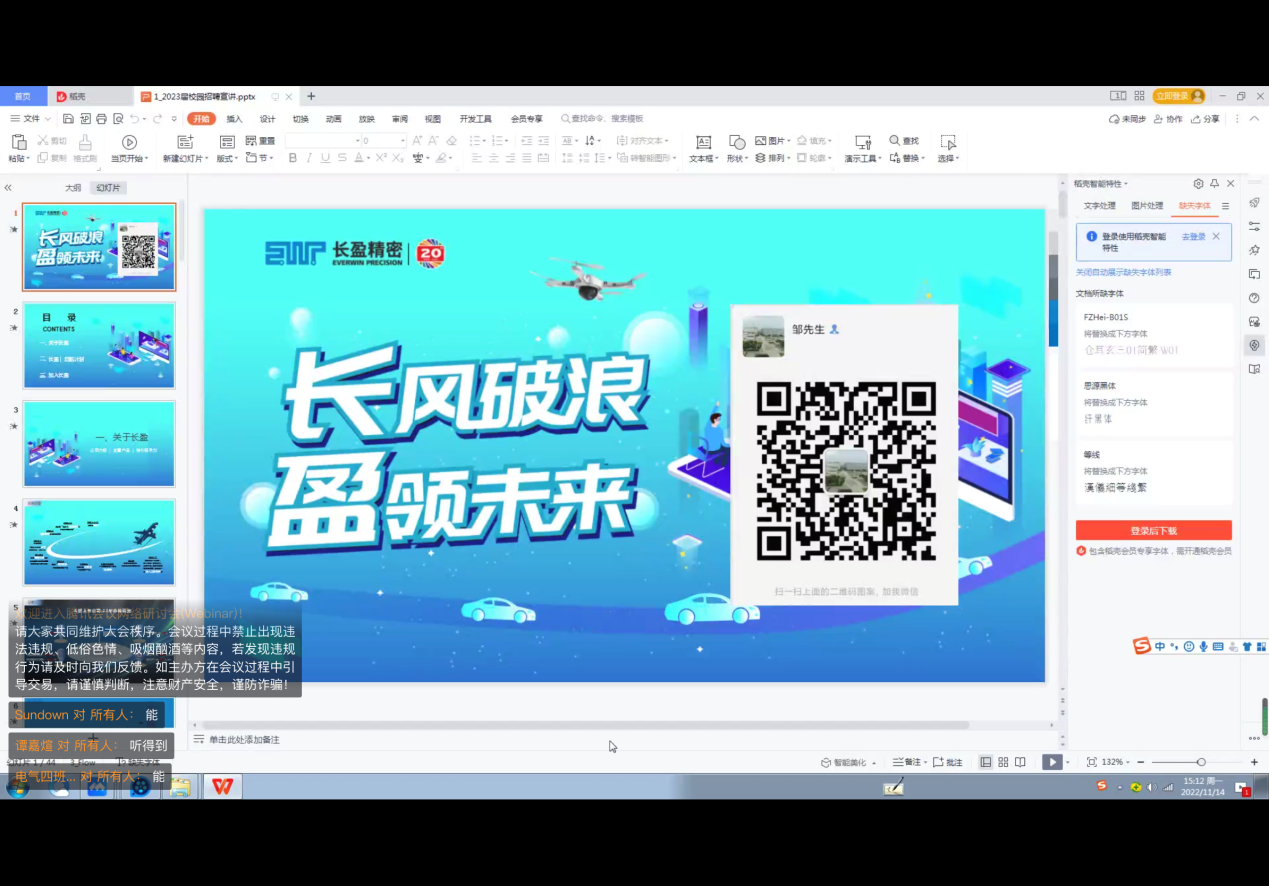The height and width of the screenshot is (886, 1269).
Task: Switch to slide sorter view in status bar
Action: pos(1003,762)
